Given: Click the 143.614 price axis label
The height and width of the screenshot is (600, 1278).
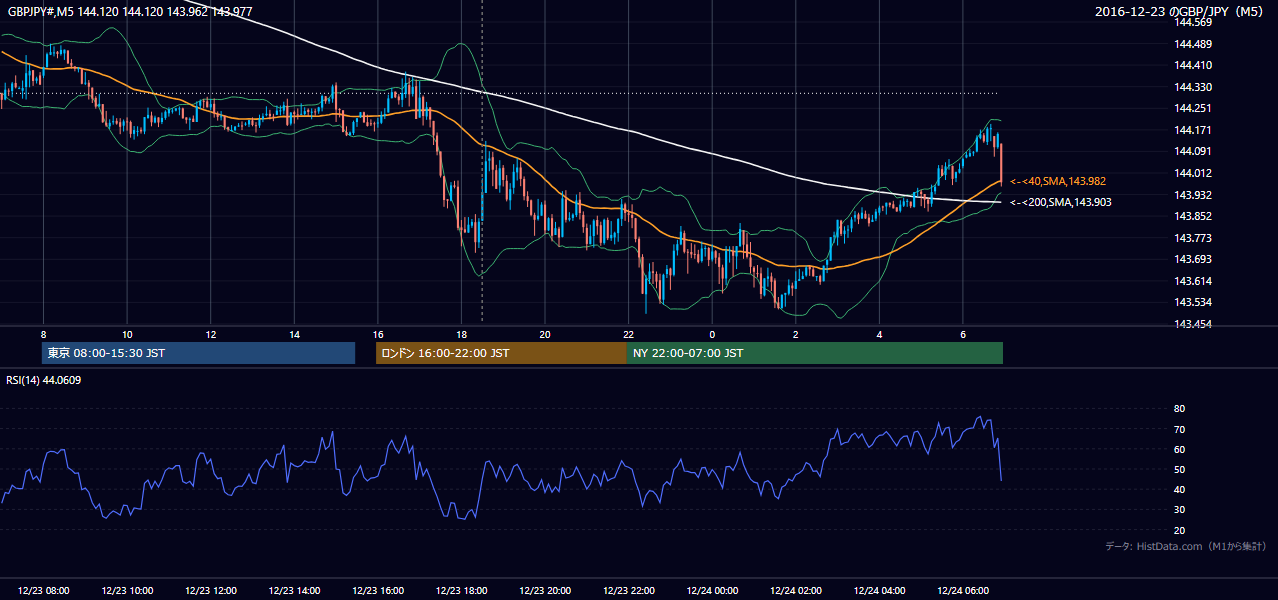Looking at the screenshot, I should (x=1193, y=281).
